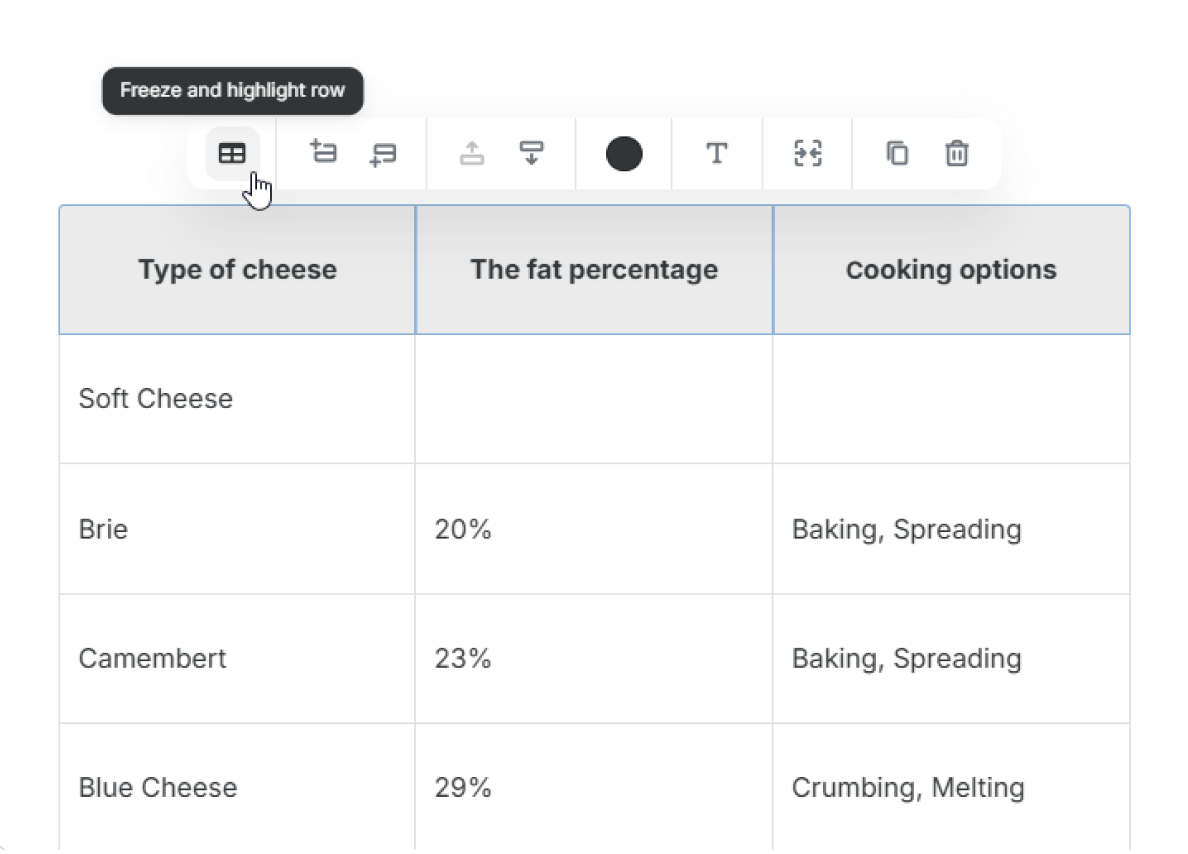Duplicate row with copy icon
The image size is (1188, 854).
click(x=897, y=154)
